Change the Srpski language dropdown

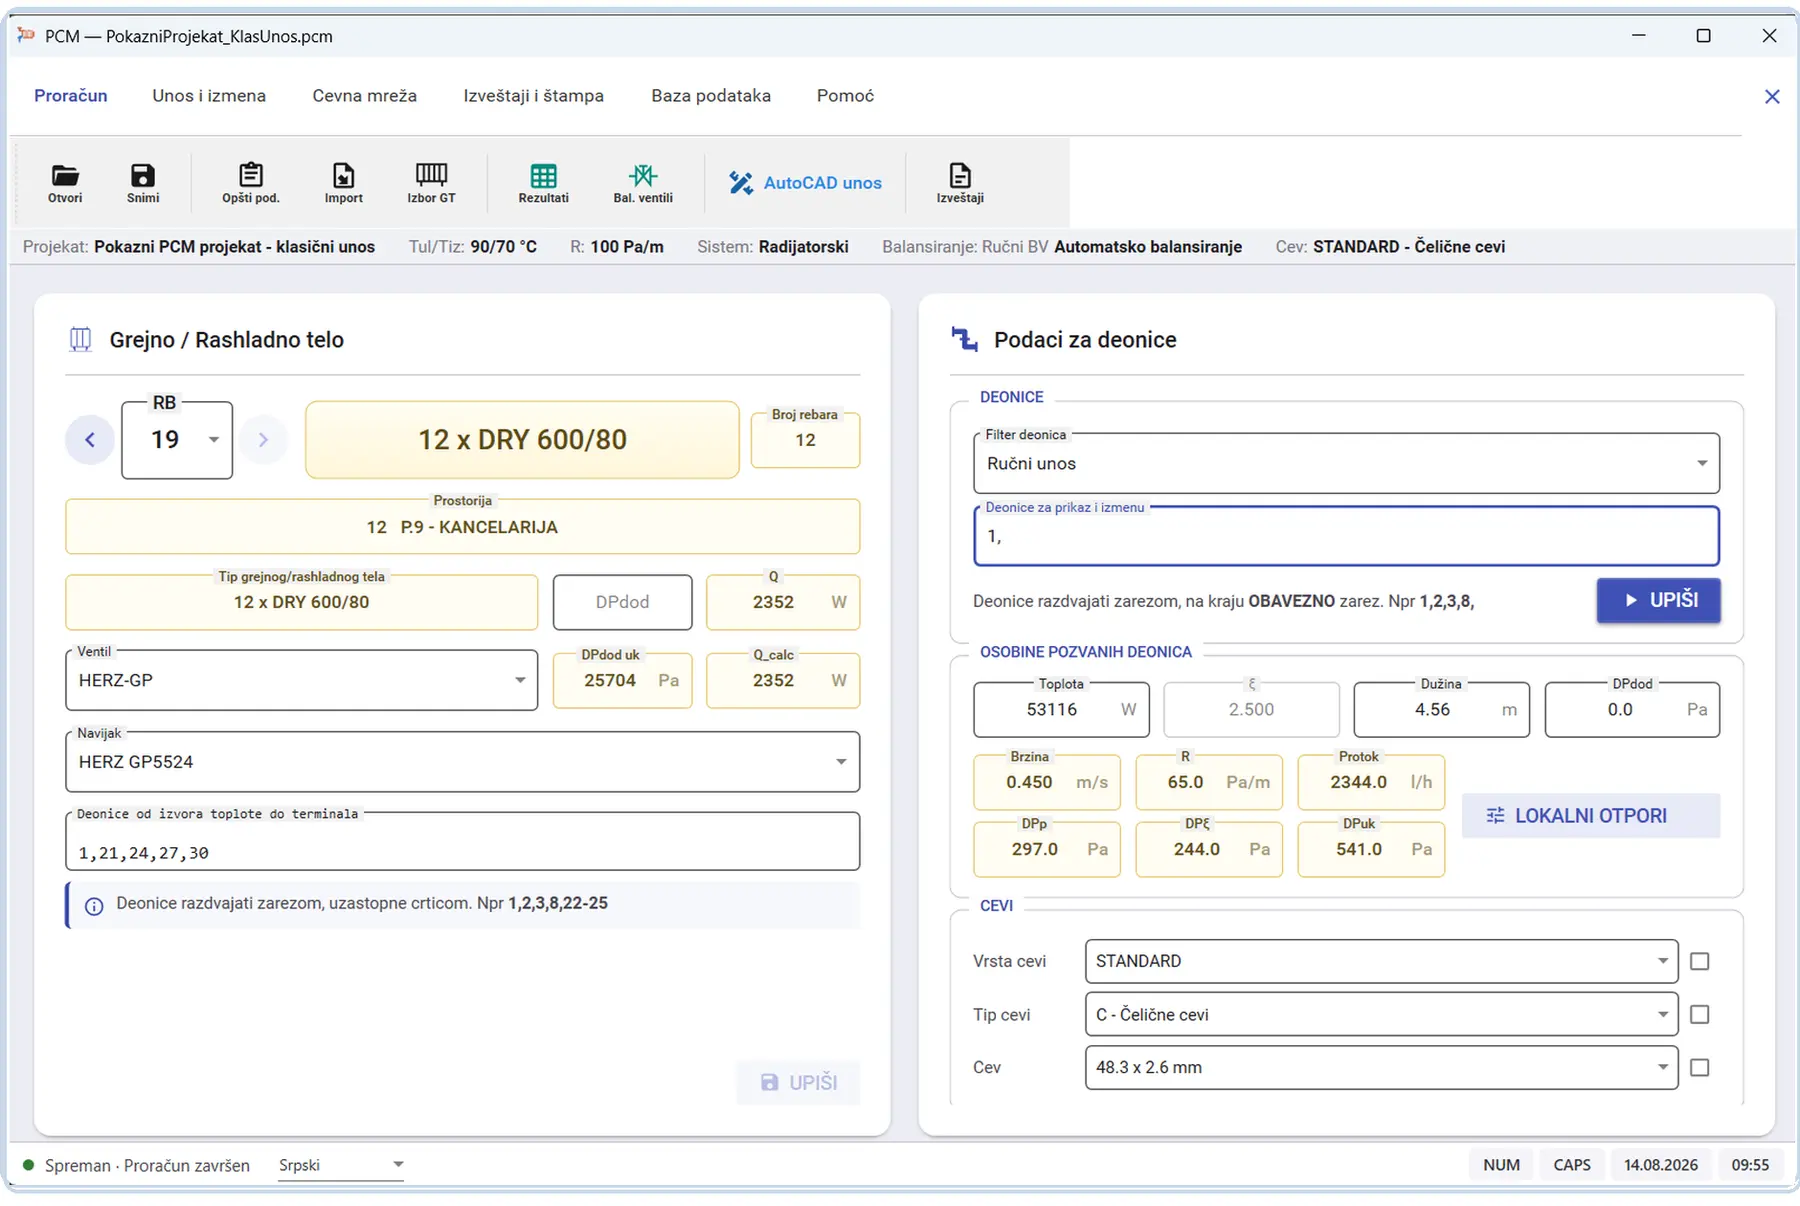pyautogui.click(x=341, y=1165)
